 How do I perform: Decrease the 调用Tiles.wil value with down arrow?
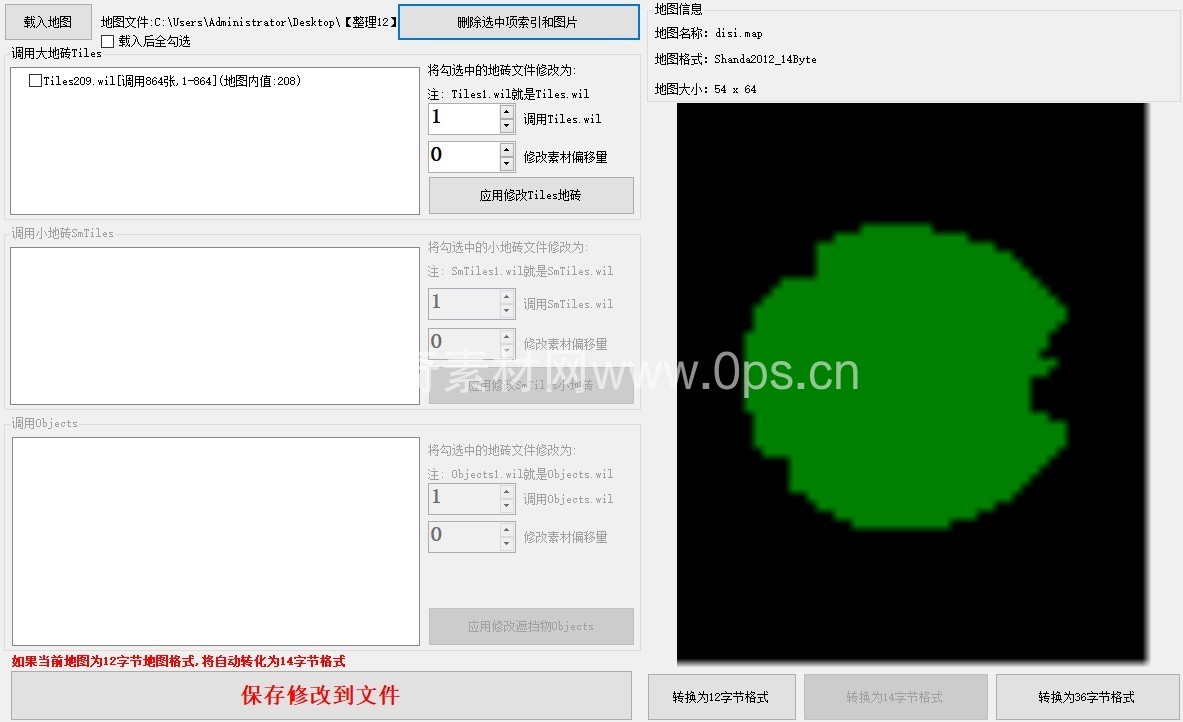pyautogui.click(x=507, y=126)
